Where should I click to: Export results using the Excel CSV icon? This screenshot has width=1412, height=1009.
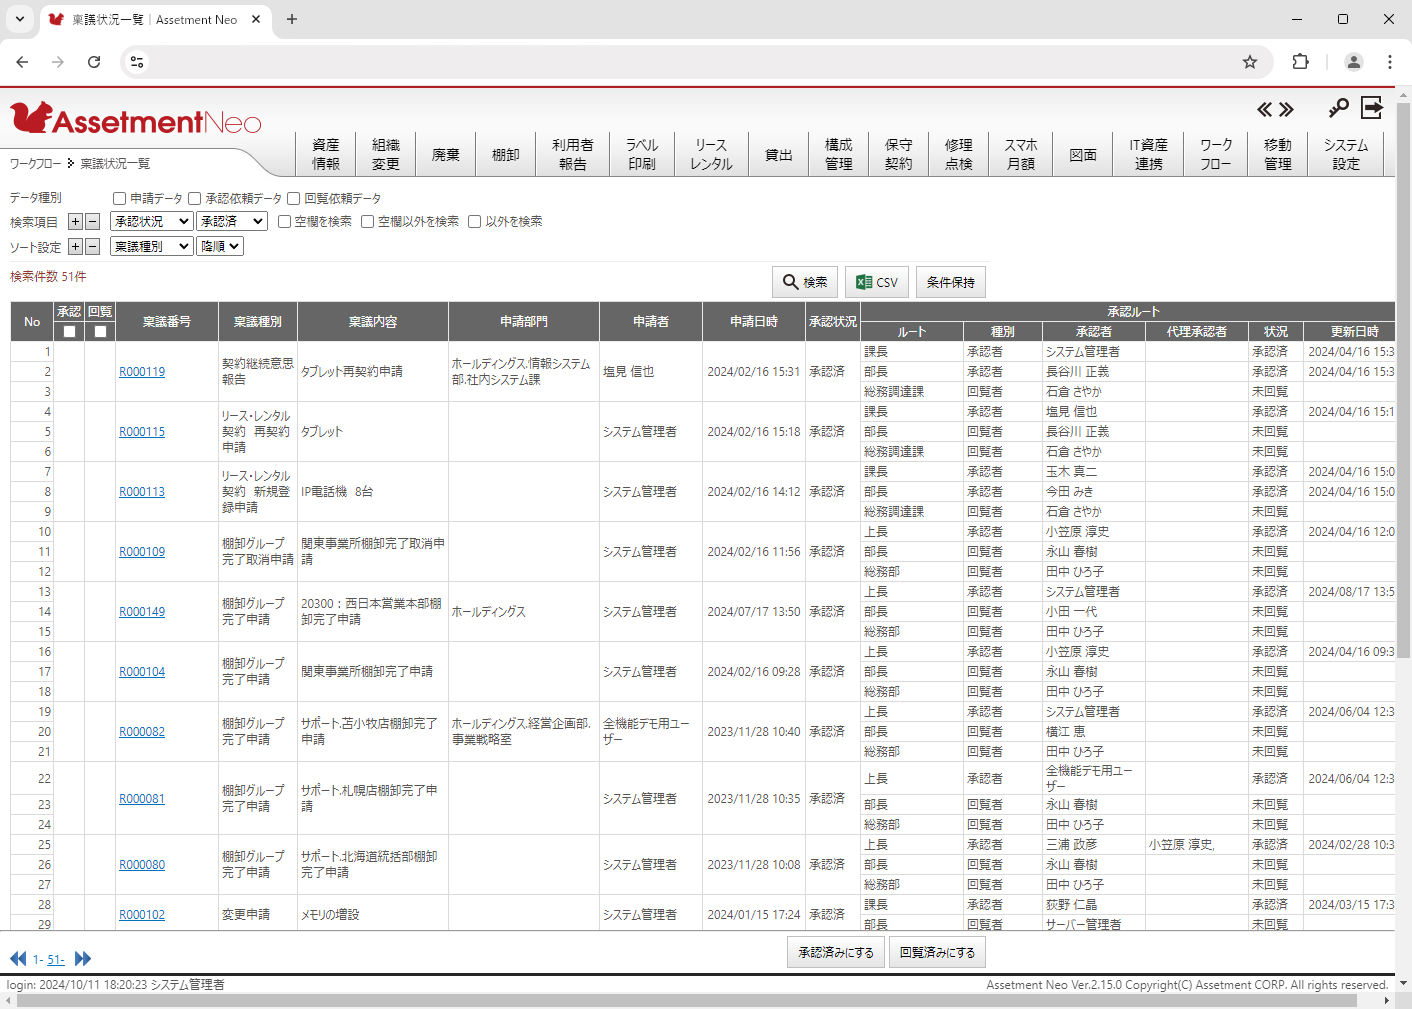tap(876, 282)
